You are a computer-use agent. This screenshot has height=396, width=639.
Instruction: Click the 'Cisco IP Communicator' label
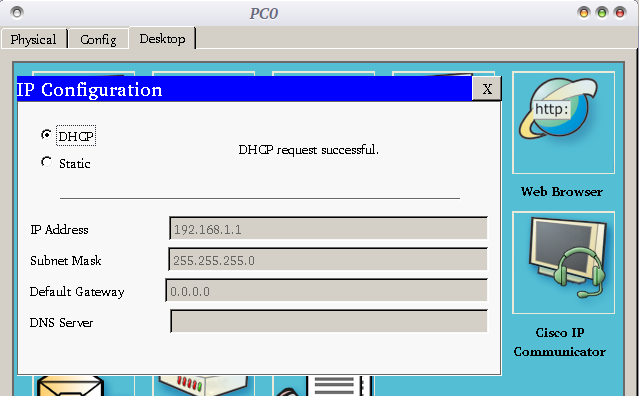tap(560, 342)
